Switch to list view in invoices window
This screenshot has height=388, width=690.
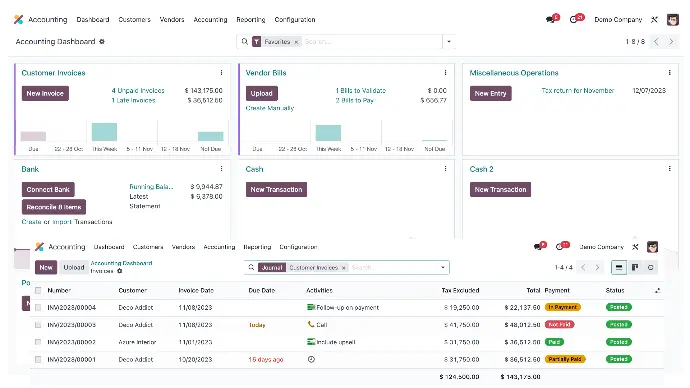[x=619, y=267]
